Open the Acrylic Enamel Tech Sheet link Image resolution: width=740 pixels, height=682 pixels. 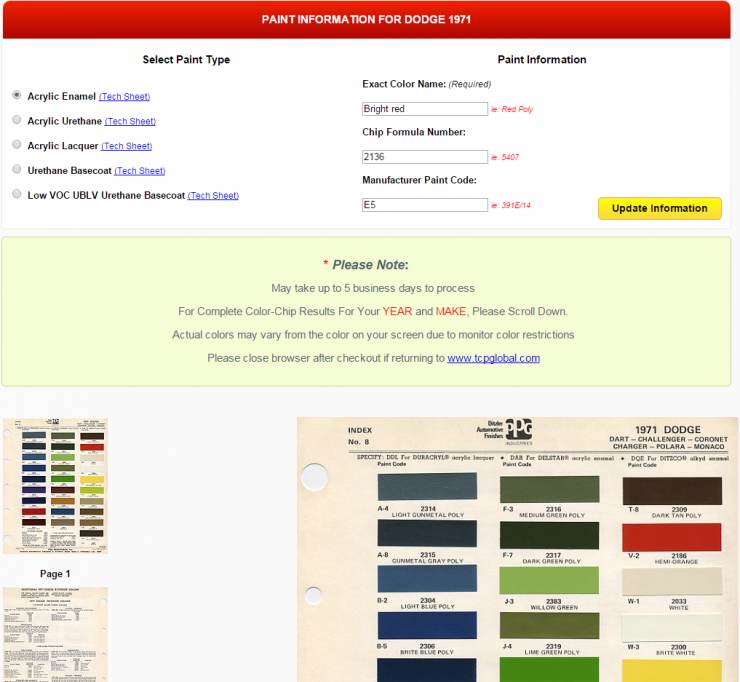pyautogui.click(x=125, y=96)
